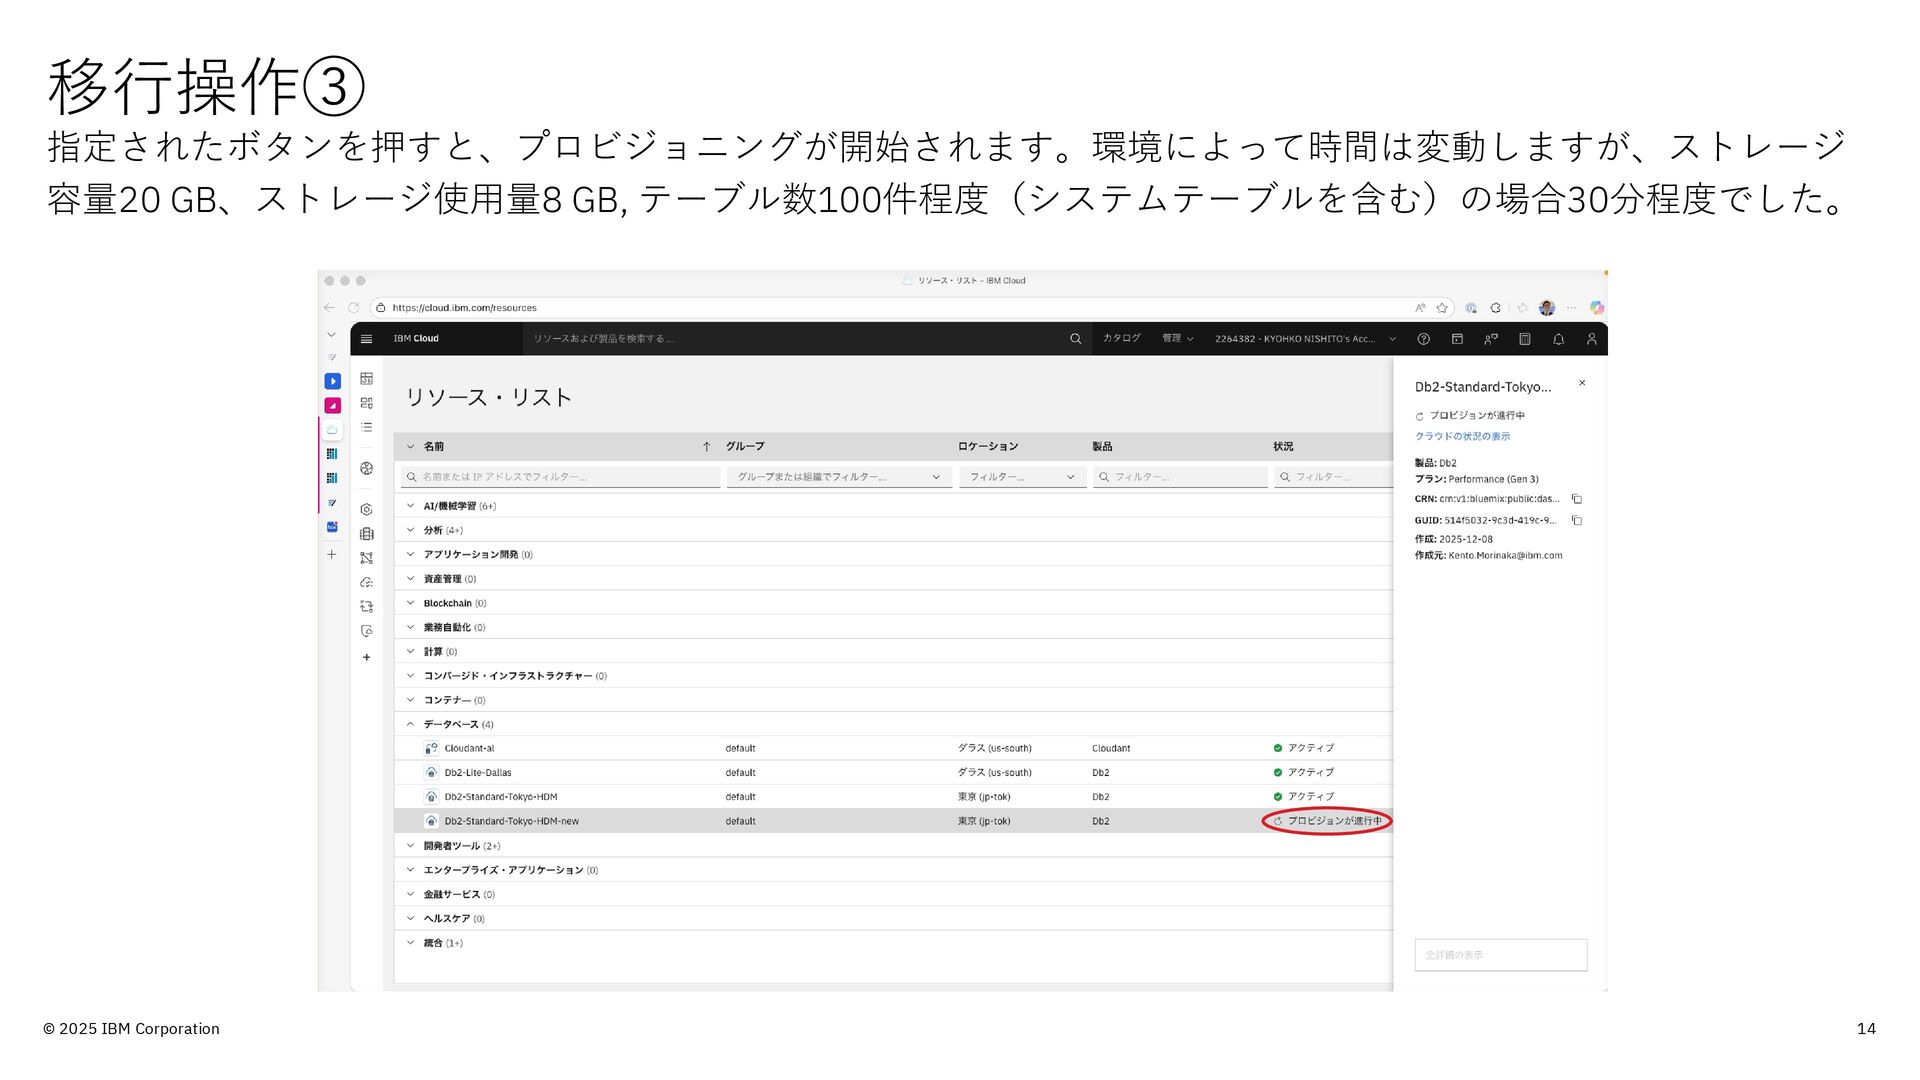Screen dimensions: 1920x1080
Task: Close the Db2-Standard-Tokyo details side panel
Action: 1582,383
